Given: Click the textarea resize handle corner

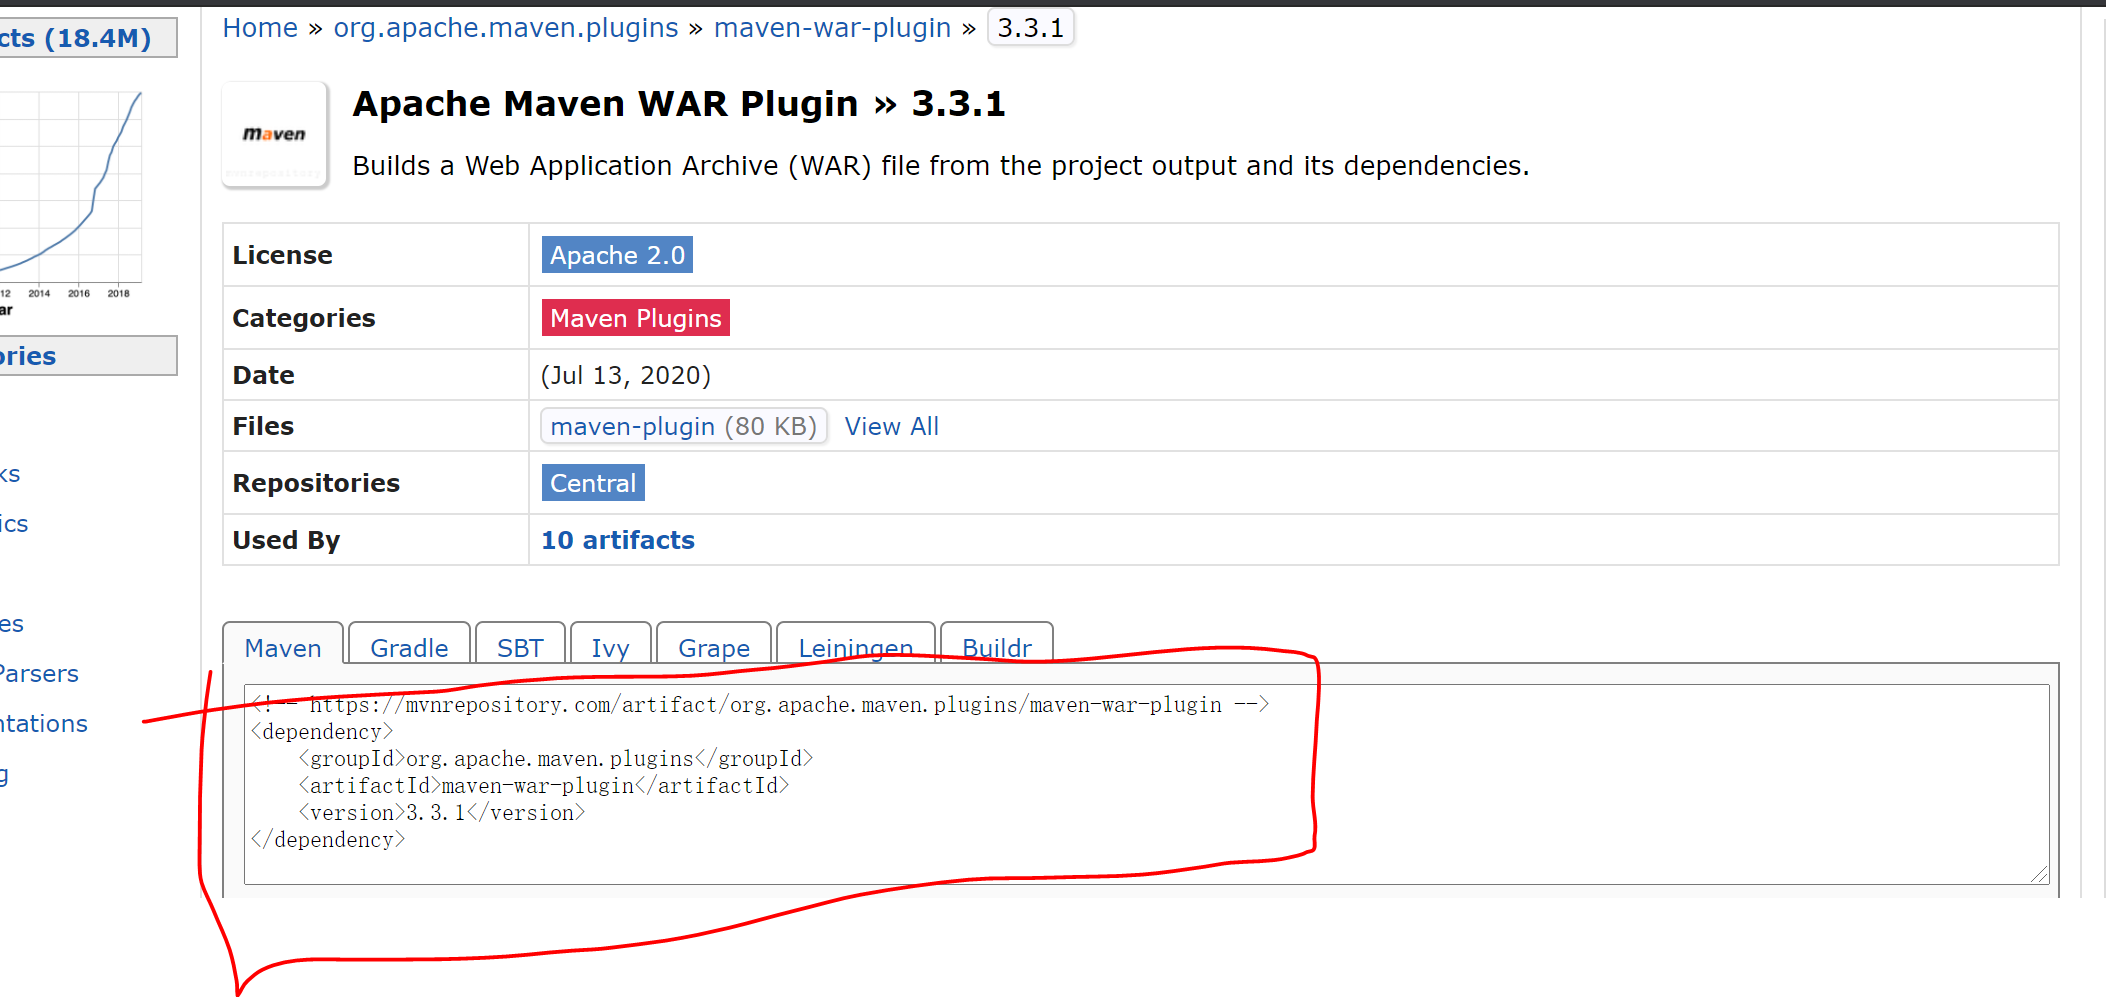Looking at the screenshot, I should [x=2040, y=875].
